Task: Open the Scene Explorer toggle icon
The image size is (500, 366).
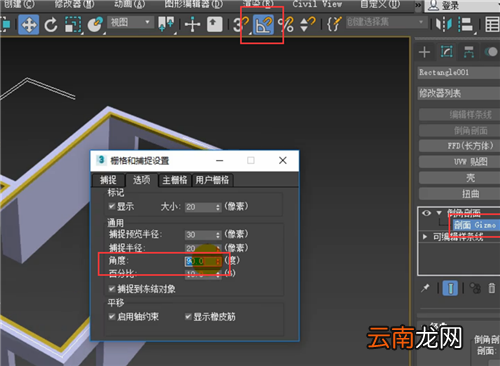Action: click(492, 25)
